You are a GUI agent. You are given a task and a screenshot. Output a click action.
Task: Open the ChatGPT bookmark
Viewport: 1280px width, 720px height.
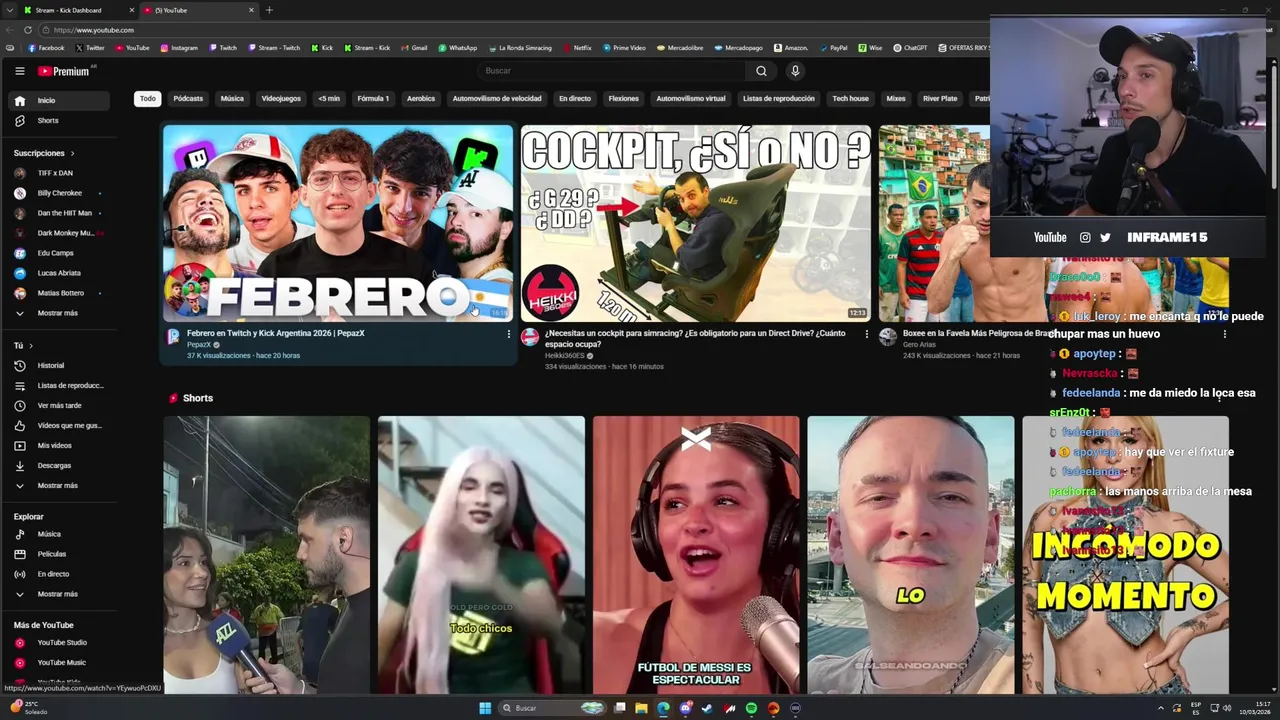click(910, 47)
